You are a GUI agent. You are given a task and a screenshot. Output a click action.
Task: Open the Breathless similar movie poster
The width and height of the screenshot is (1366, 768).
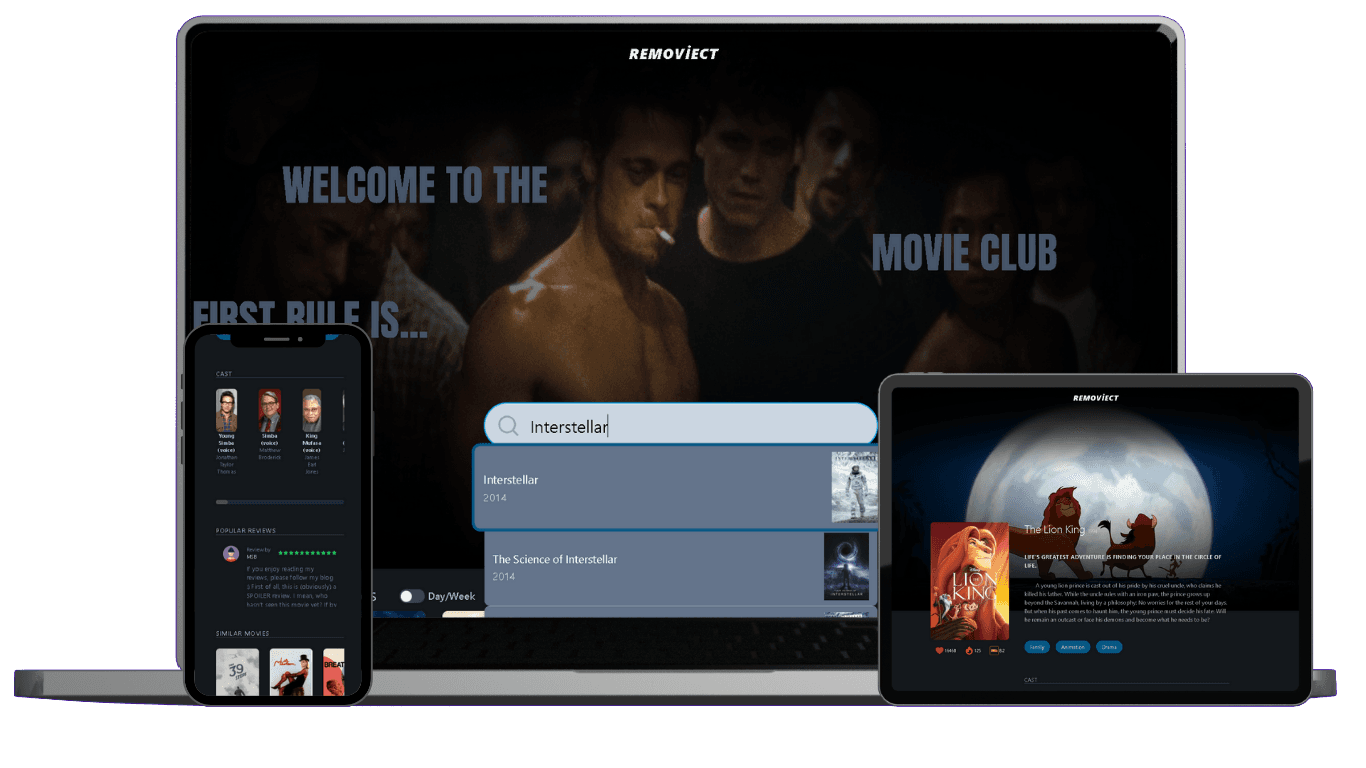tap(334, 672)
